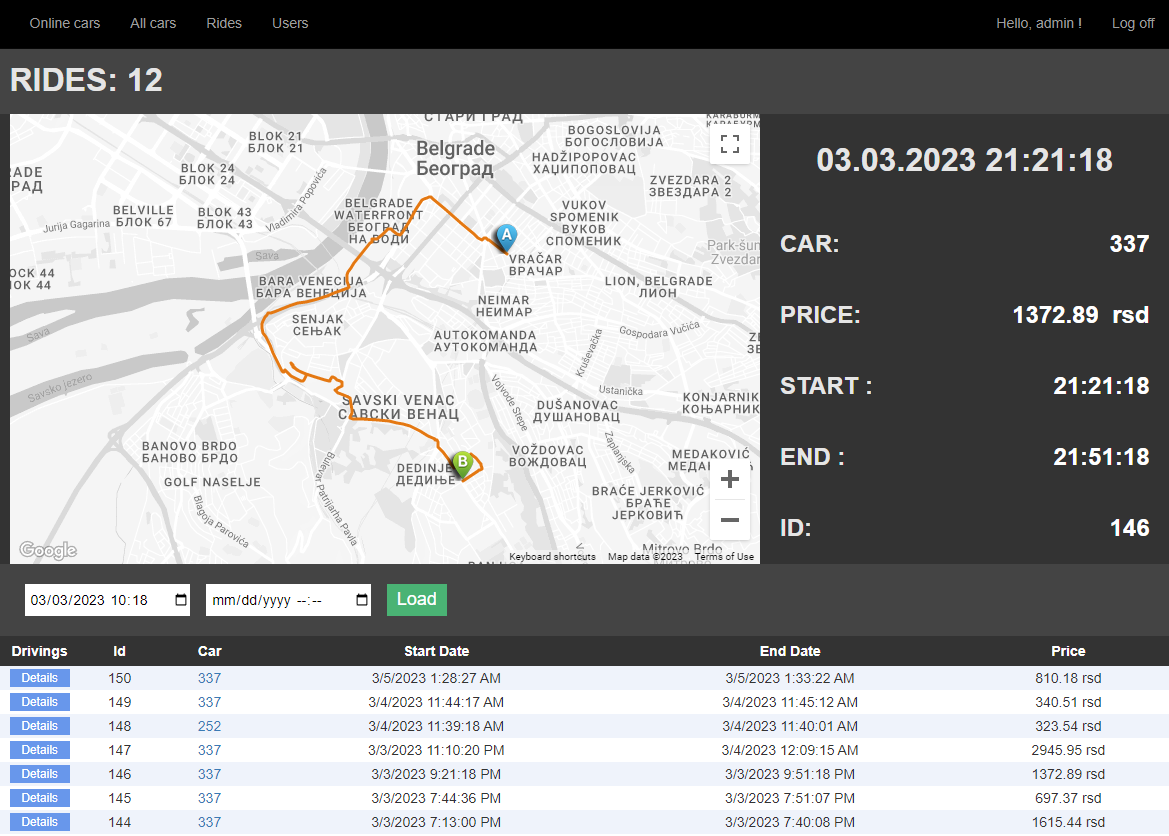The width and height of the screenshot is (1169, 836).
Task: Click the ride ID value 146 in side panel
Action: [1129, 528]
